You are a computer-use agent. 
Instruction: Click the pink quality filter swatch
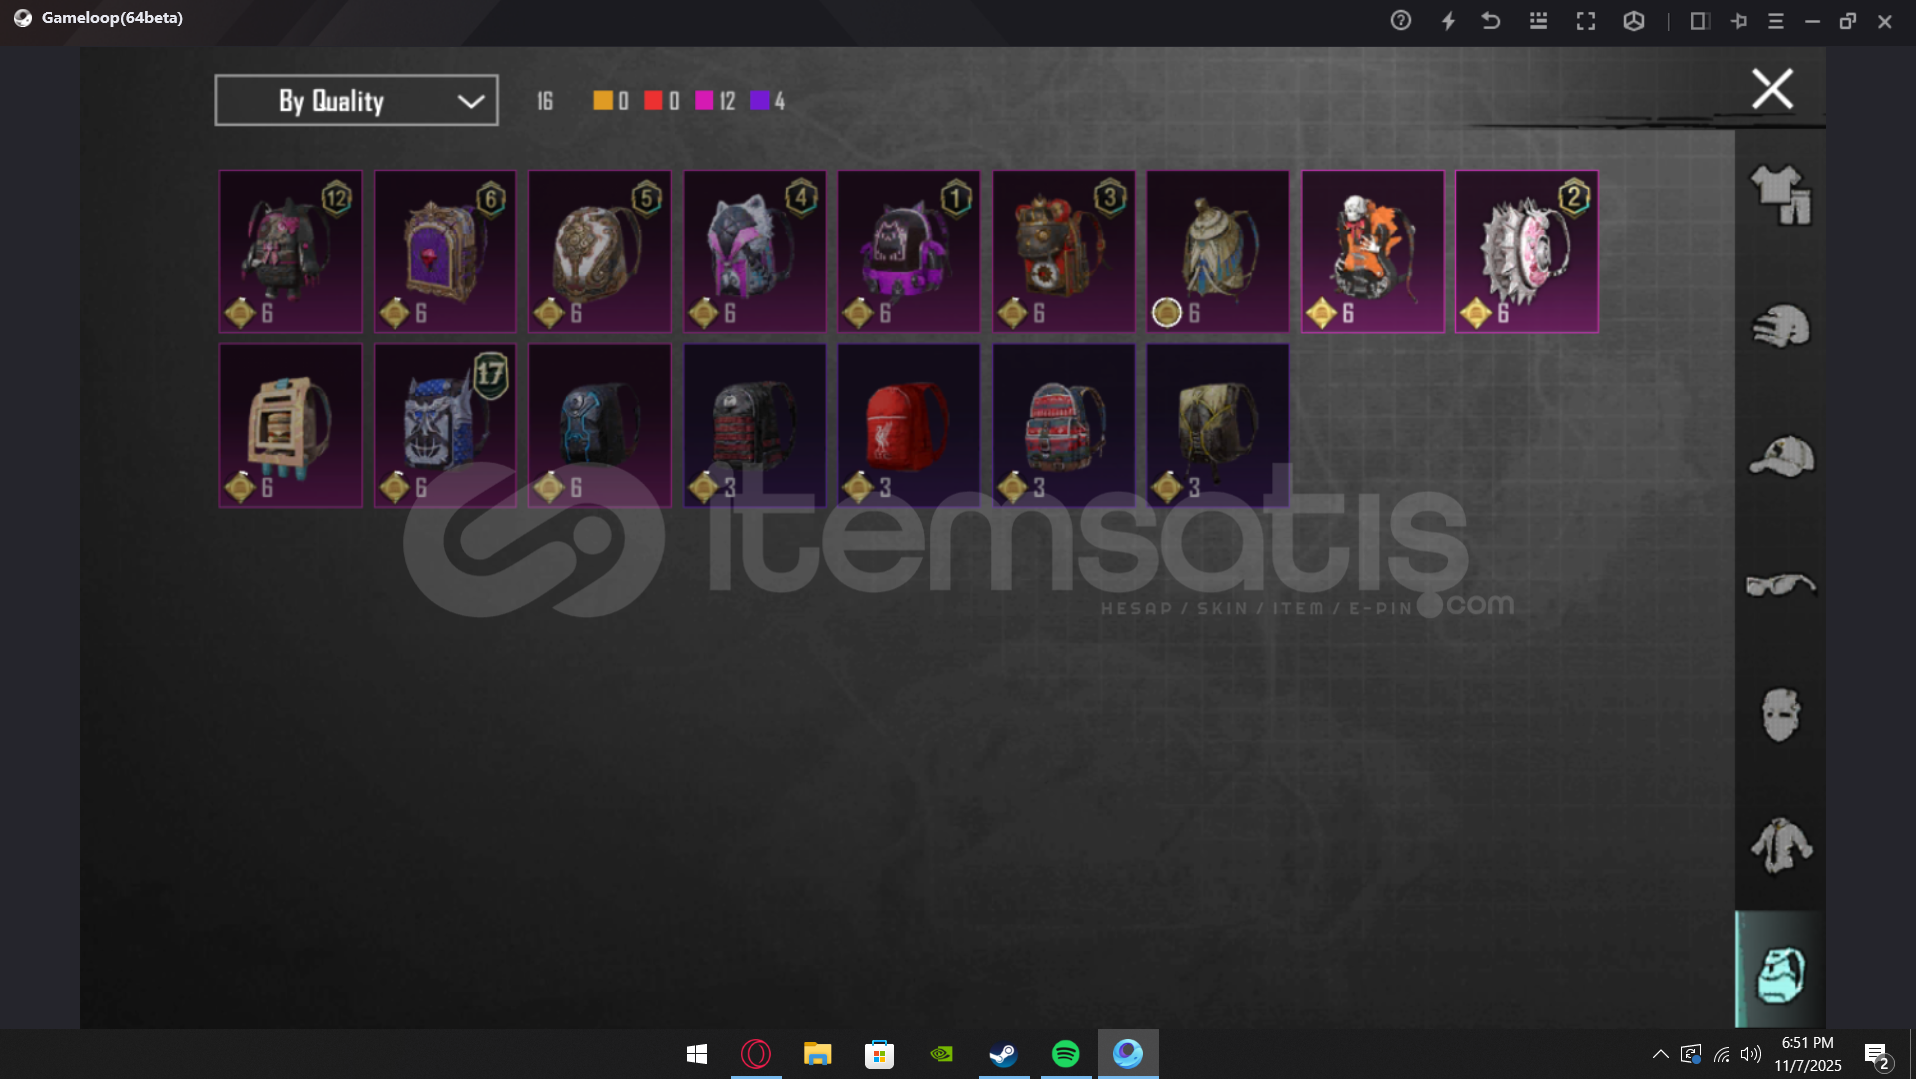coord(704,101)
